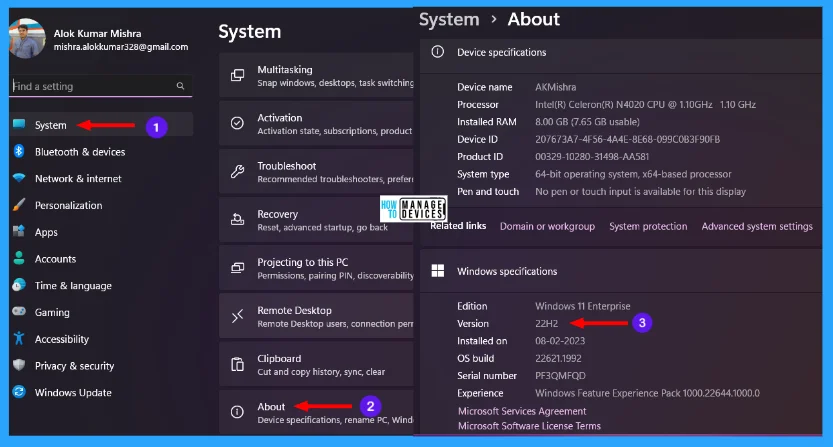Click the user profile picture

[x=28, y=38]
